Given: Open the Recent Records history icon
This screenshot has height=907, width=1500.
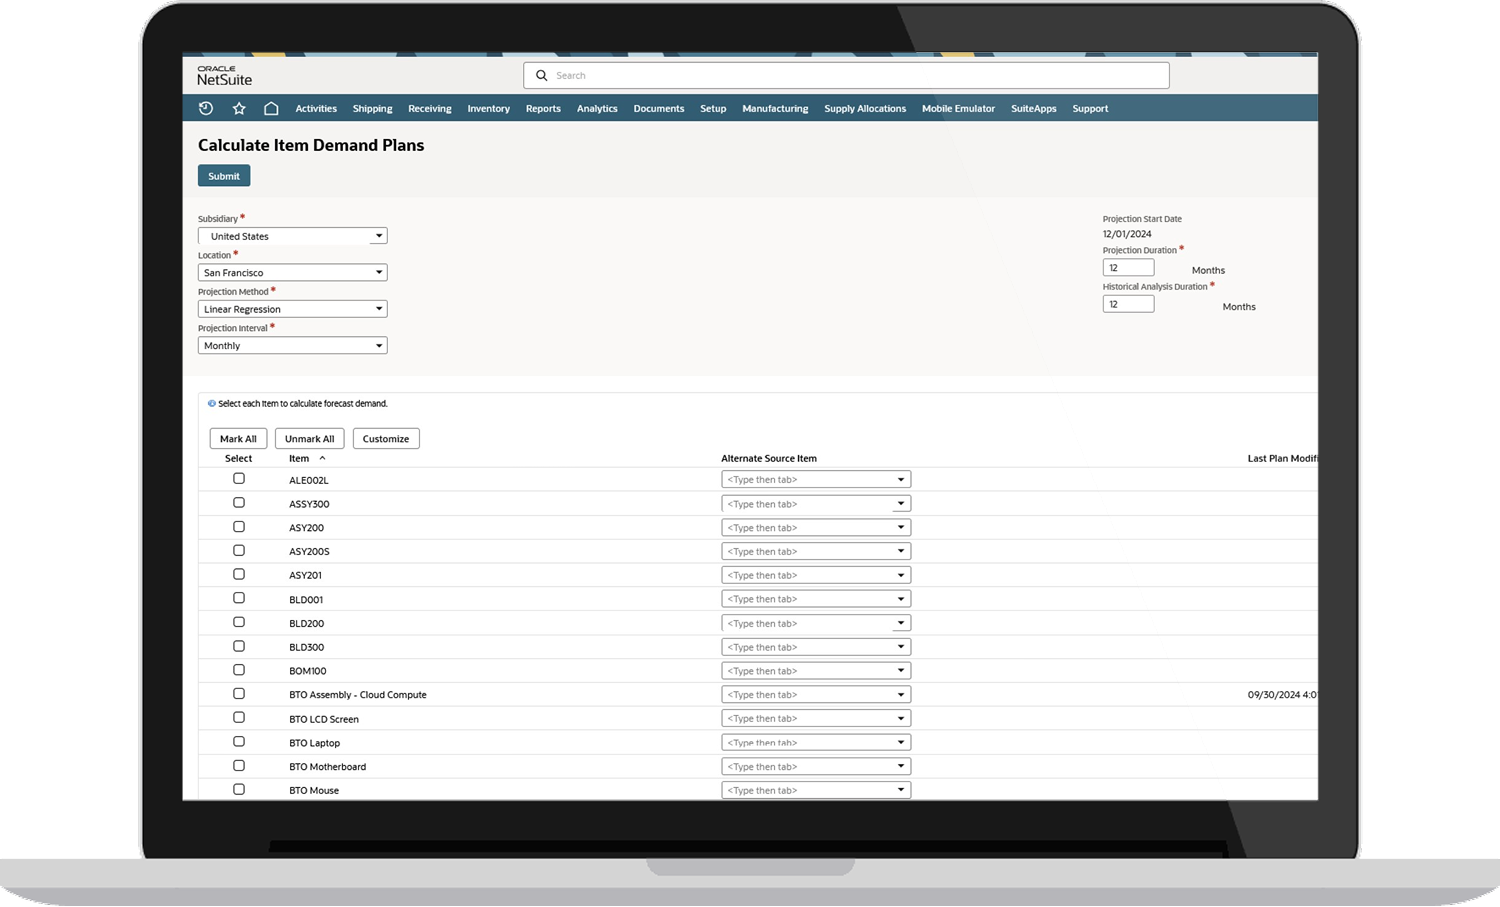Looking at the screenshot, I should [206, 108].
